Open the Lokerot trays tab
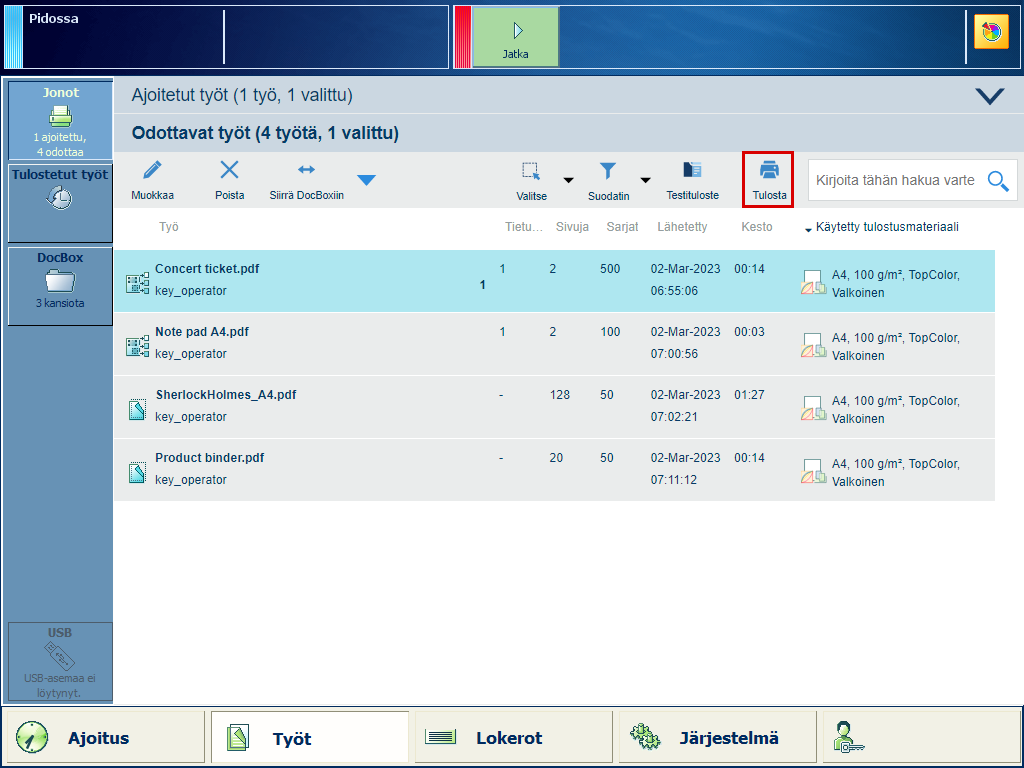Viewport: 1024px width, 768px height. (513, 738)
